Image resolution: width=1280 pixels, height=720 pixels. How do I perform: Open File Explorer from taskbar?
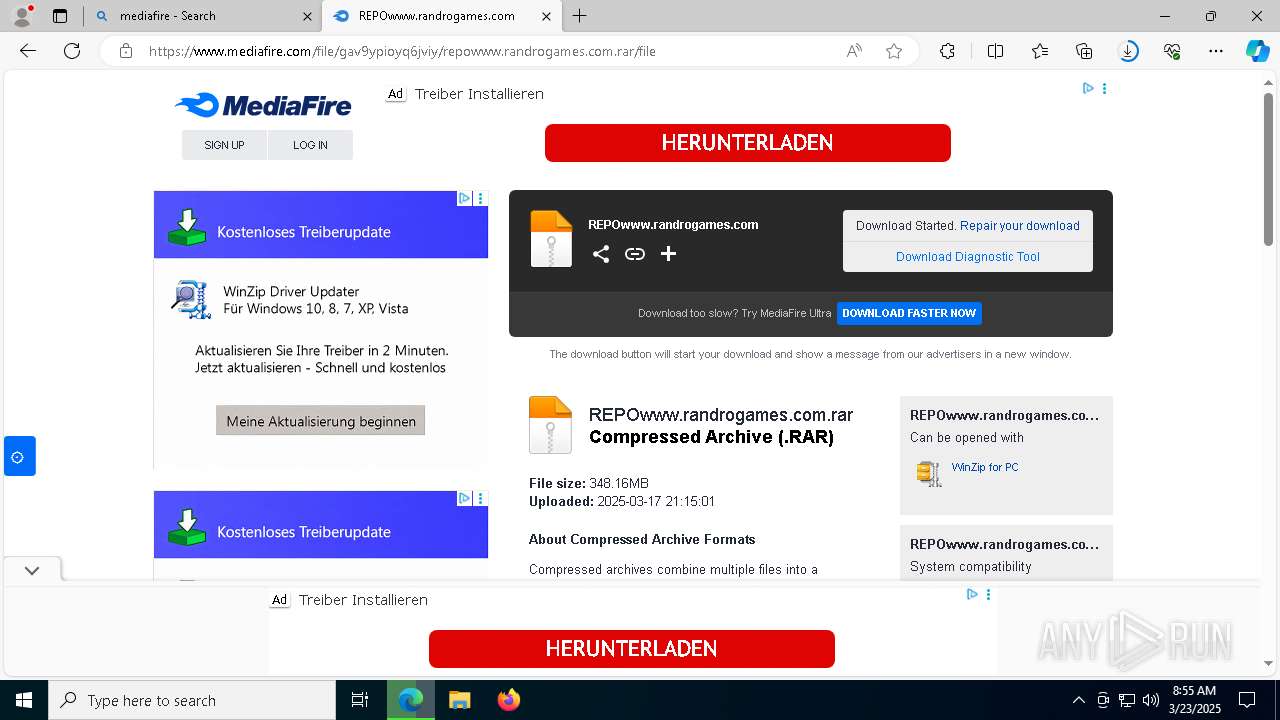pyautogui.click(x=459, y=700)
